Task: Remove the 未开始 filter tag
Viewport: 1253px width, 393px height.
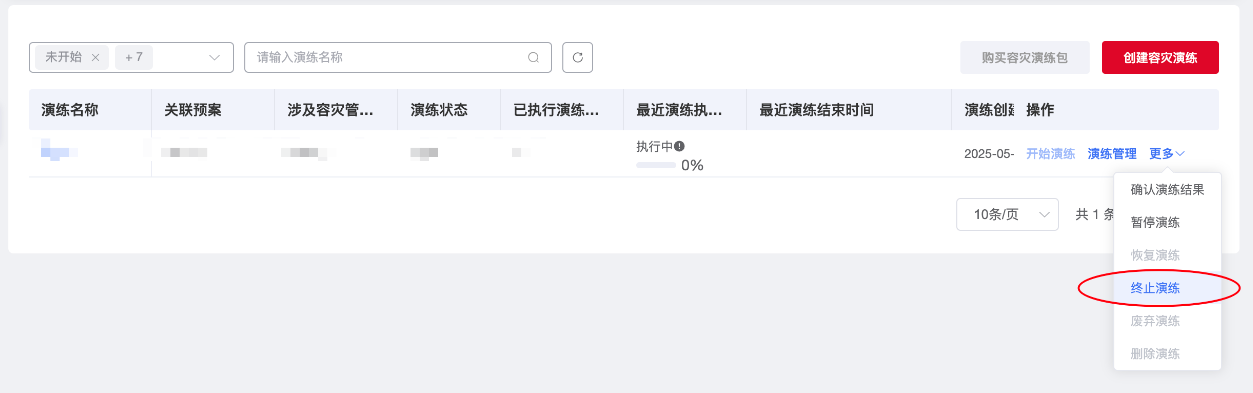Action: [x=95, y=58]
